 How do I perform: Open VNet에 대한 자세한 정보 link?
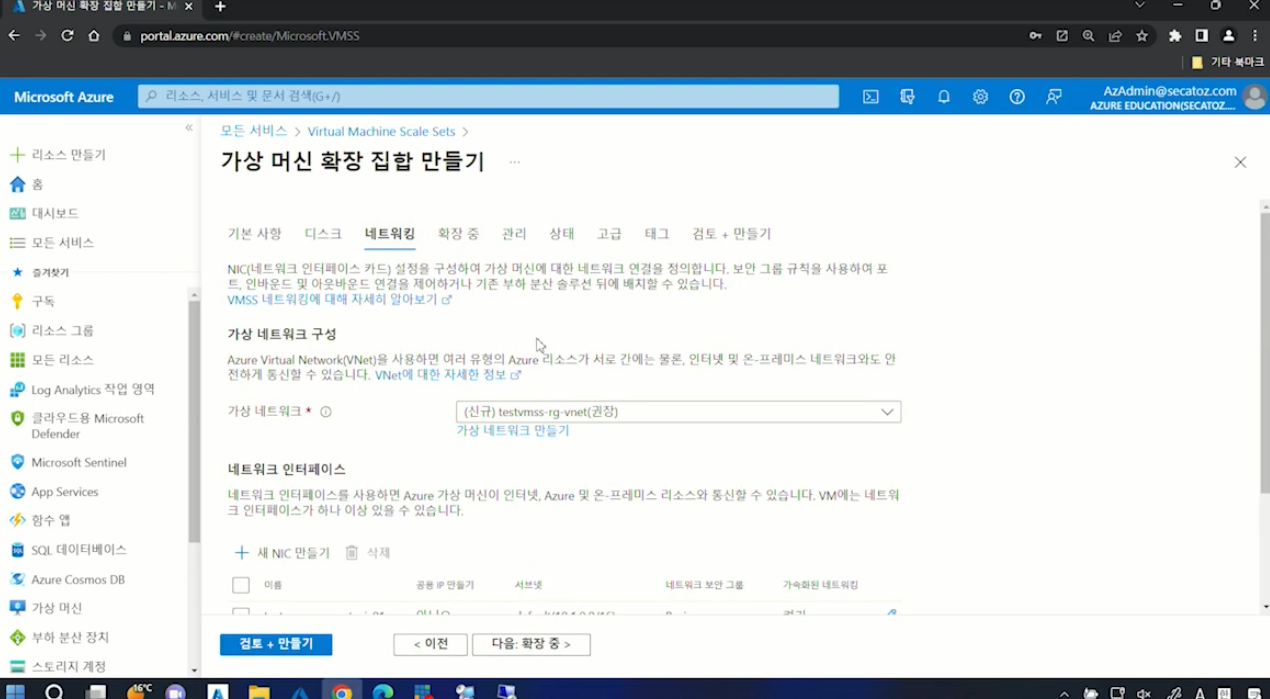tap(447, 375)
